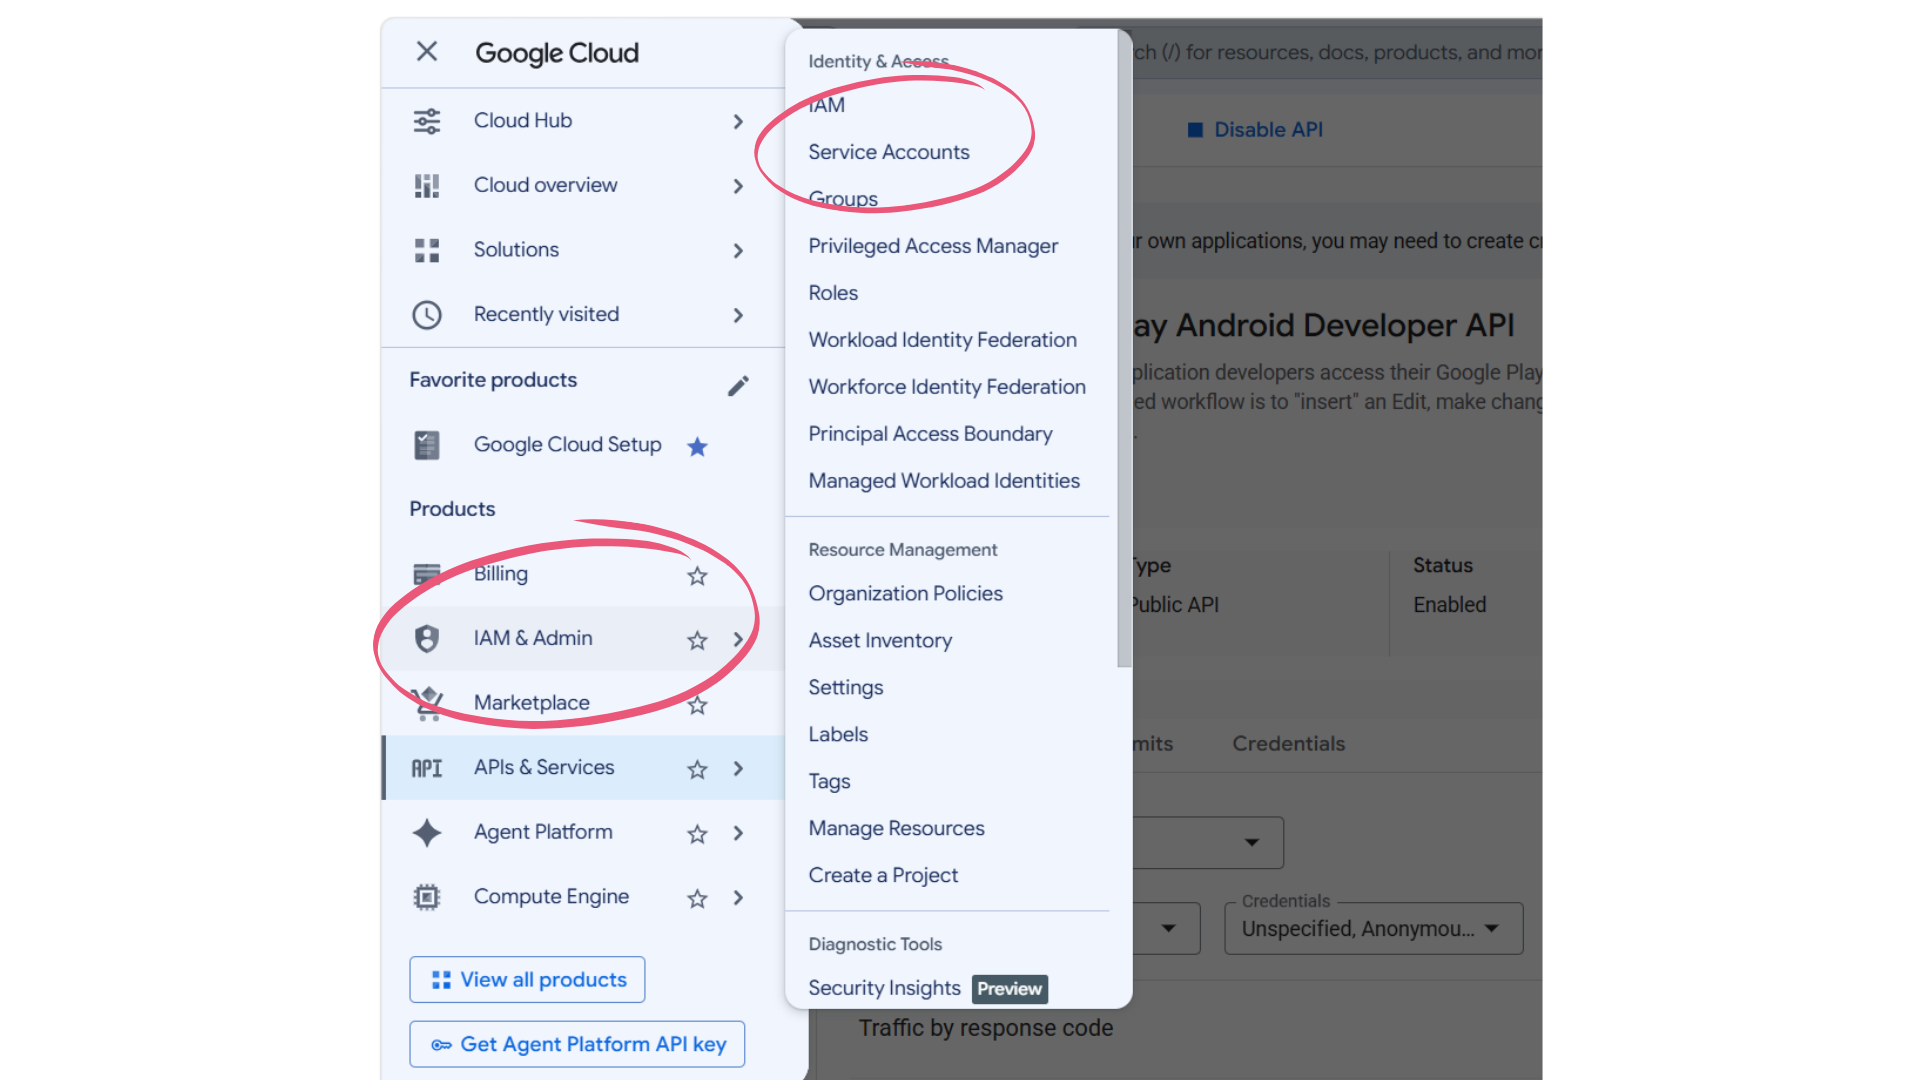Click the Cloud overview dashboard icon
The height and width of the screenshot is (1080, 1920).
[427, 186]
